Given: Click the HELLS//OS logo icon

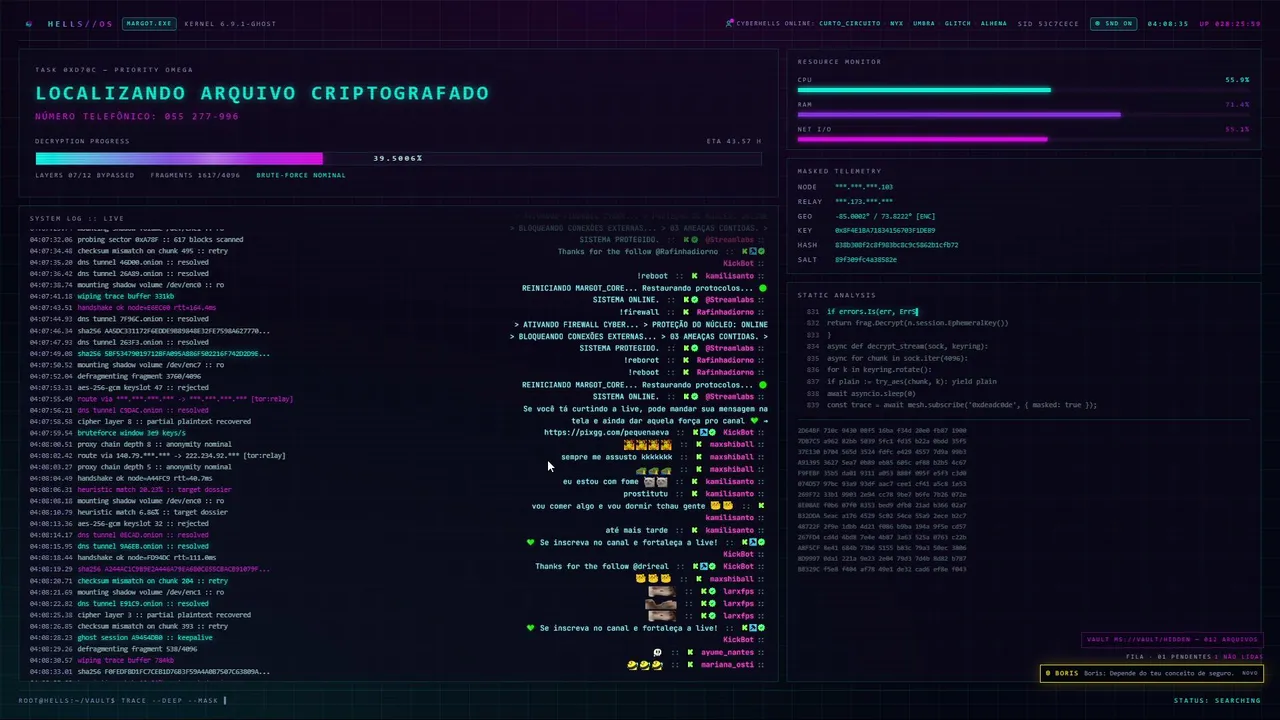Looking at the screenshot, I should (29, 24).
